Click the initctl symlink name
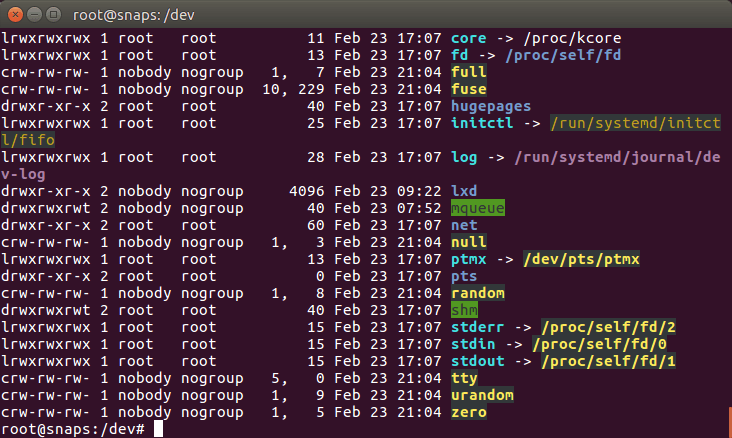 click(x=482, y=123)
